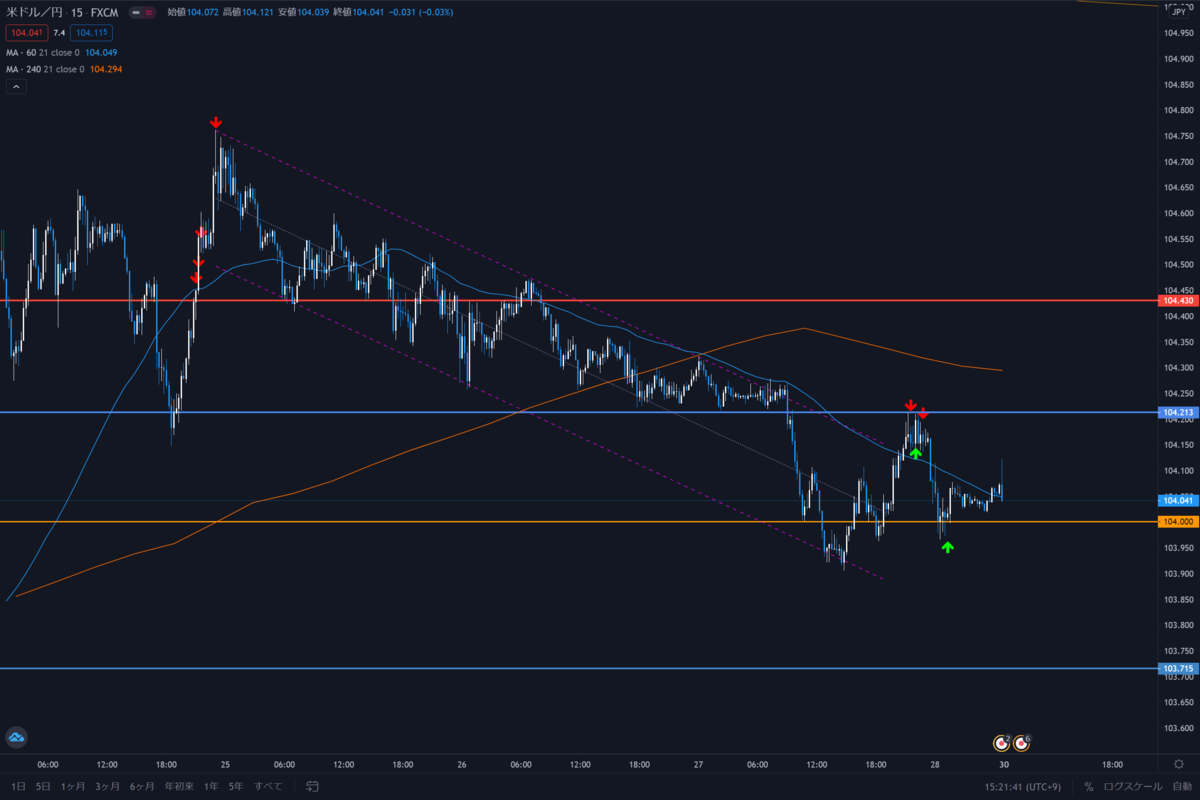Open the go-to-date calendar icon

[313, 786]
